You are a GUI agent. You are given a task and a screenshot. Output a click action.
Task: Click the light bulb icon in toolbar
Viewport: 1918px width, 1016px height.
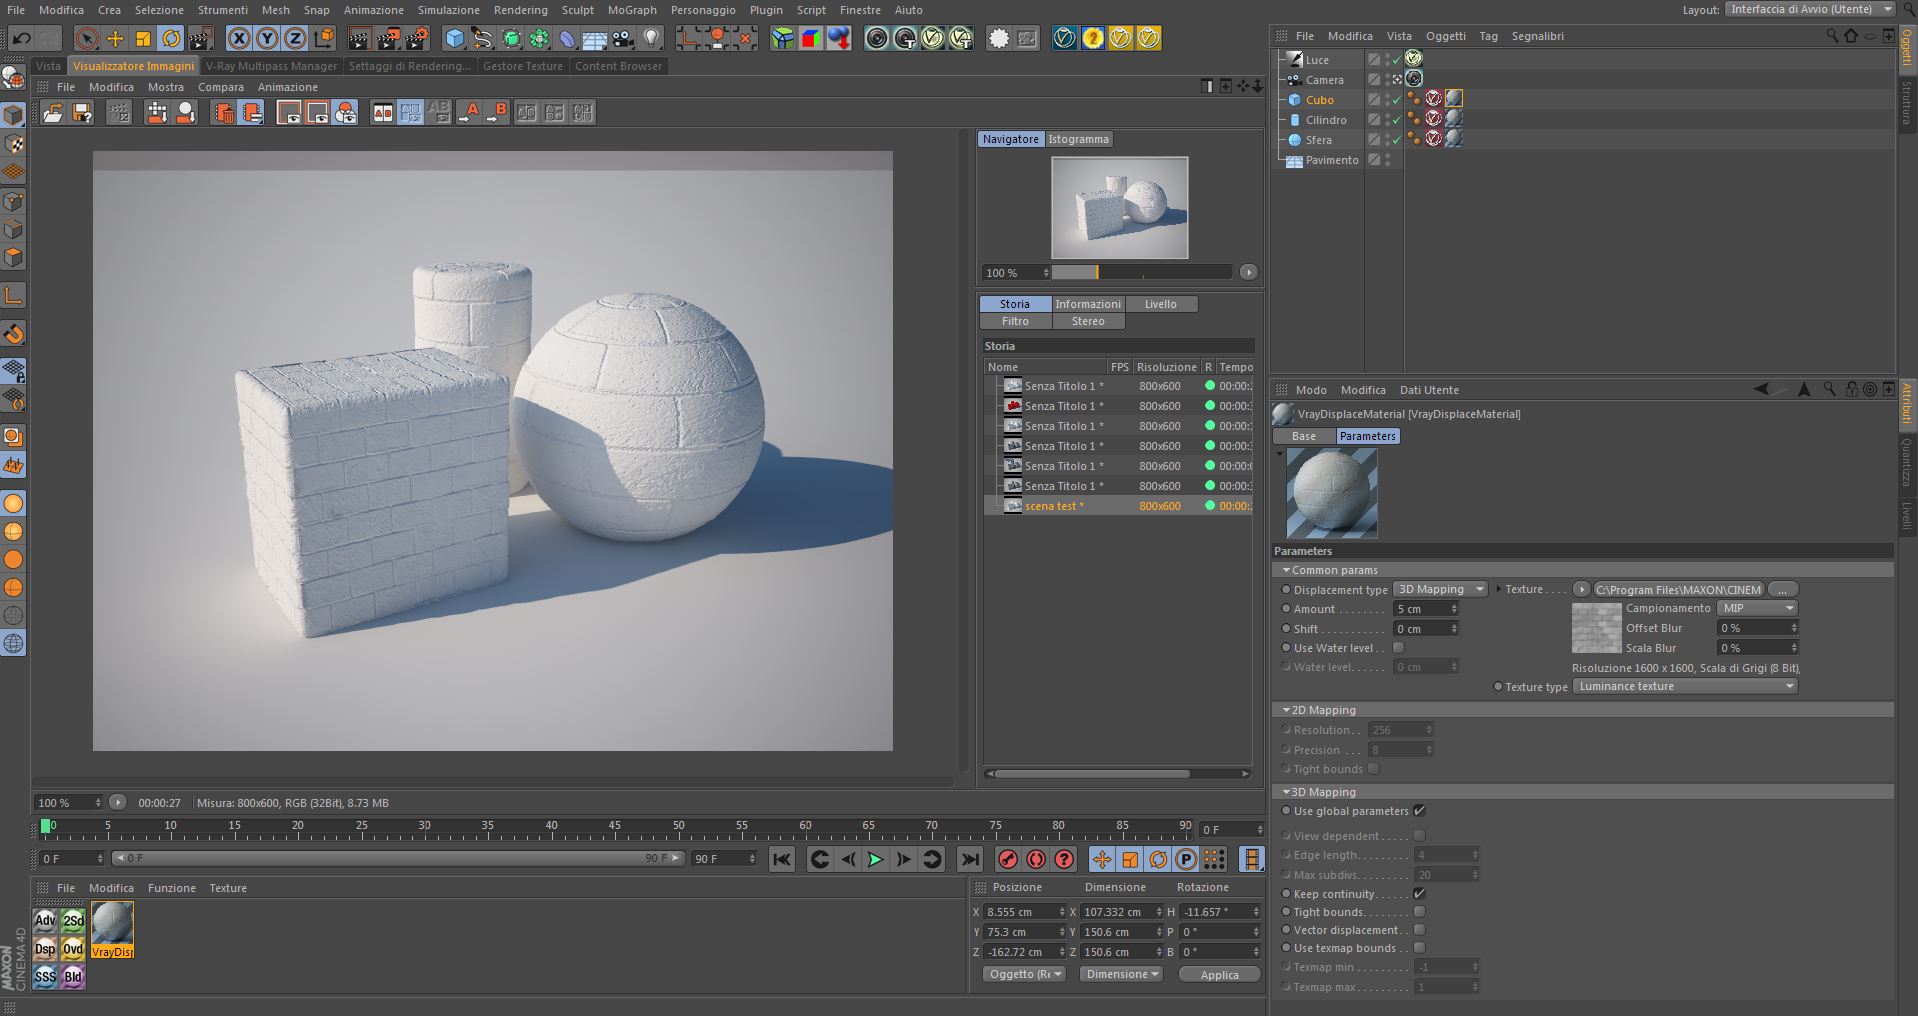pyautogui.click(x=652, y=39)
